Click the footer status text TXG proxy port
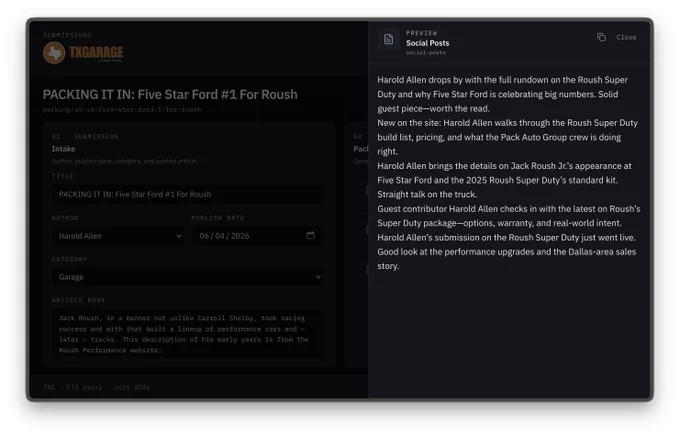 [96, 387]
